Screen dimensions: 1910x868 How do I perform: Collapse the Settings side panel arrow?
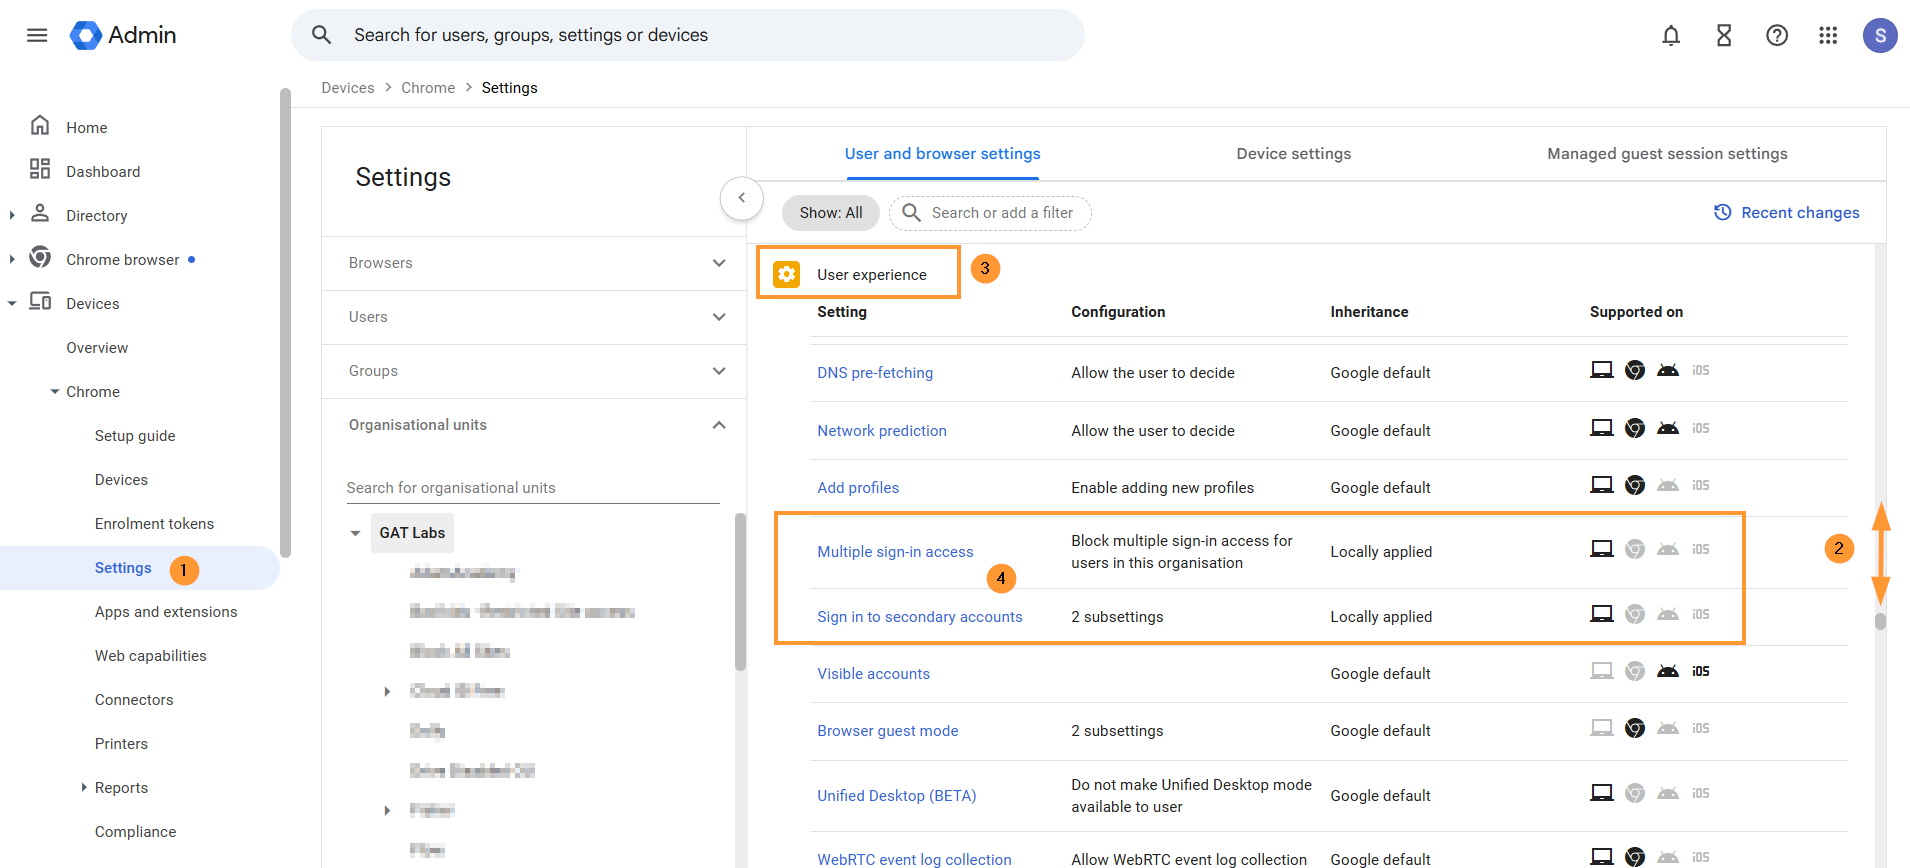742,198
